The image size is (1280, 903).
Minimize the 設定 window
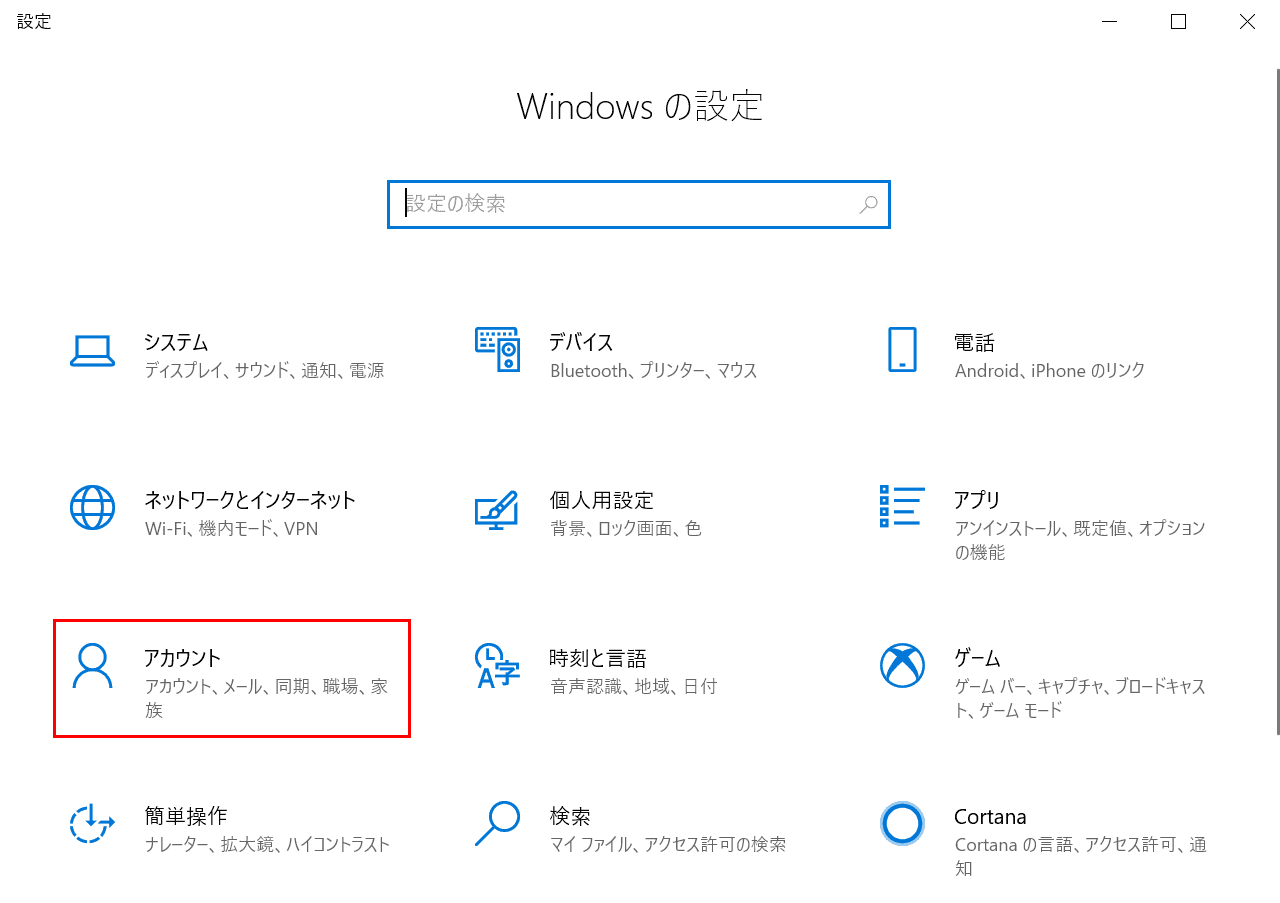1110,22
